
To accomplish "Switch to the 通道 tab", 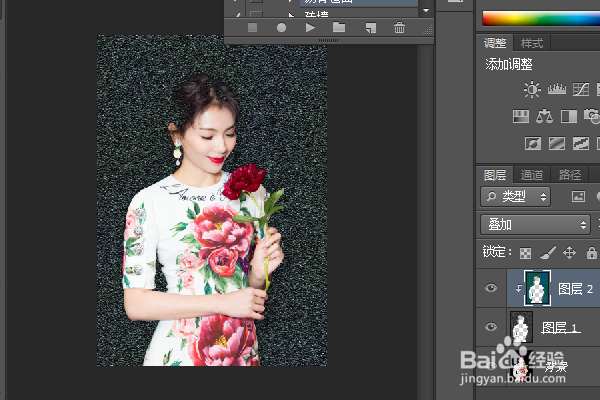I will click(x=532, y=175).
